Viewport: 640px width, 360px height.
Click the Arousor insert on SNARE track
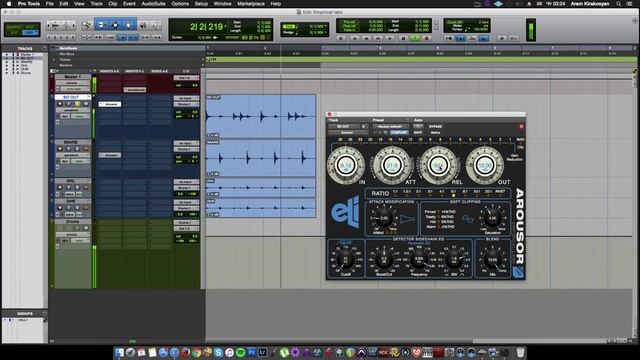pyautogui.click(x=110, y=155)
